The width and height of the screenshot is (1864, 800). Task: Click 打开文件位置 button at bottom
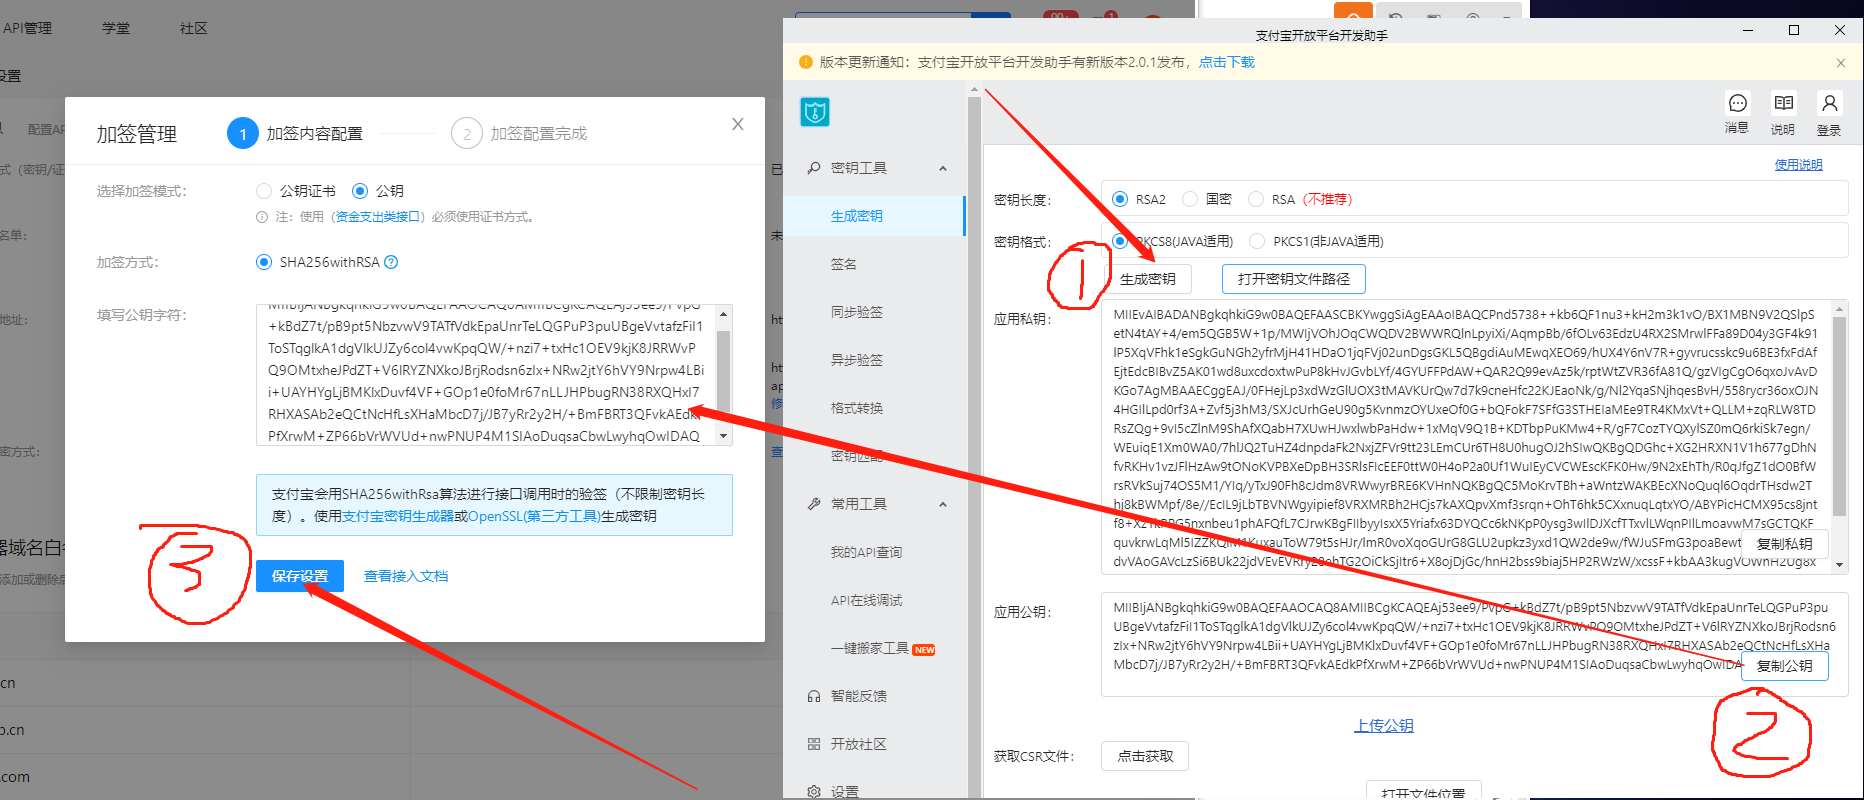(x=1423, y=792)
